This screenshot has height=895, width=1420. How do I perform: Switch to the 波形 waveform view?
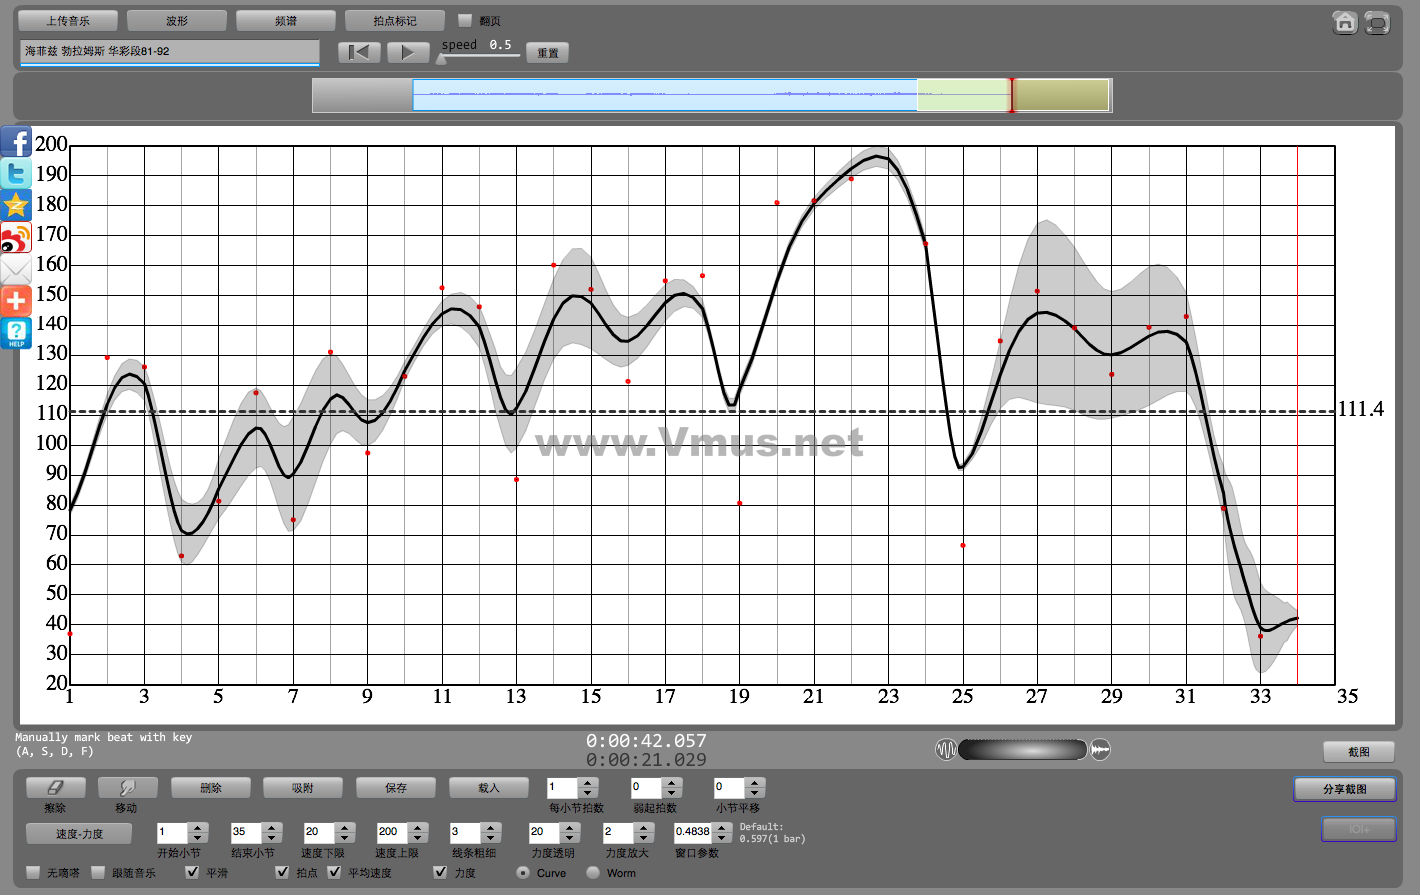[177, 20]
